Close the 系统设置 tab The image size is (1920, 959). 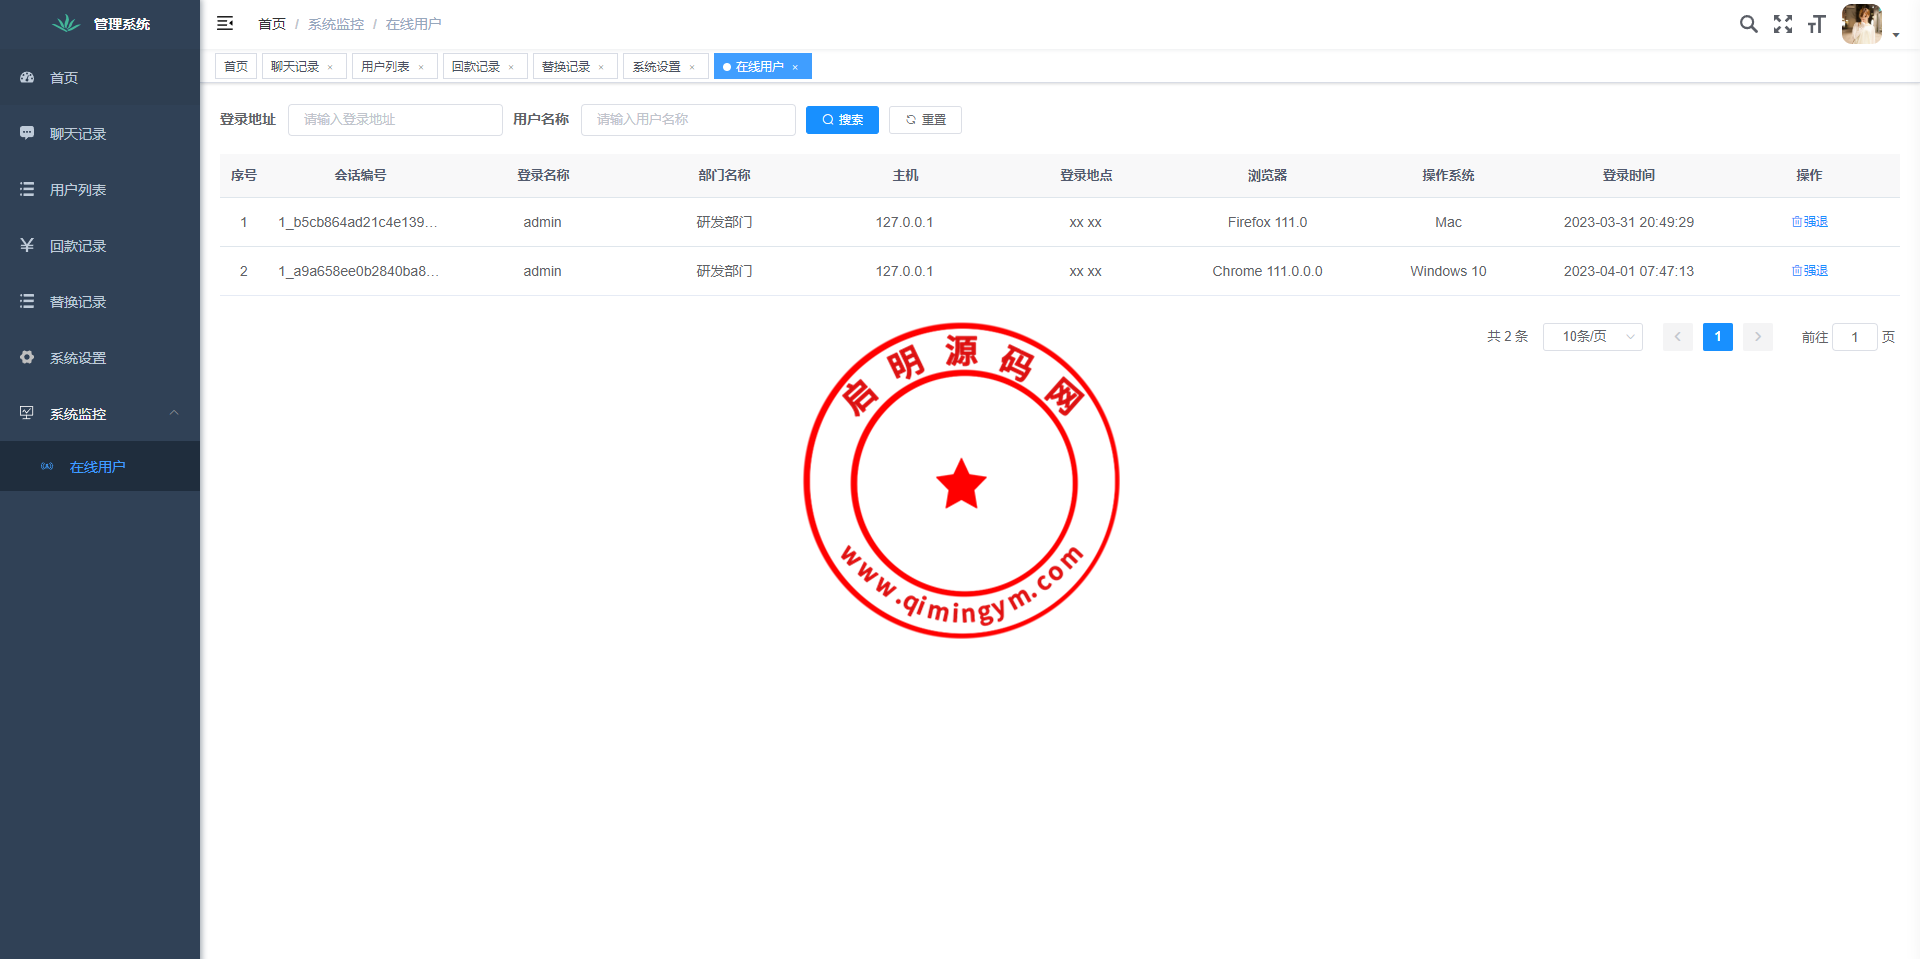point(692,68)
